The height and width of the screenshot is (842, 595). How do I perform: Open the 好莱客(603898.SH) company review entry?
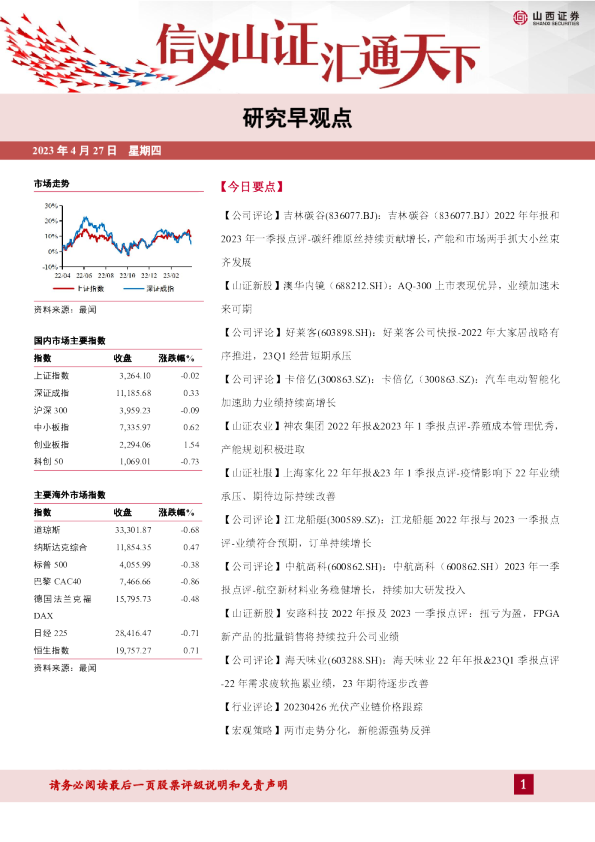(390, 344)
